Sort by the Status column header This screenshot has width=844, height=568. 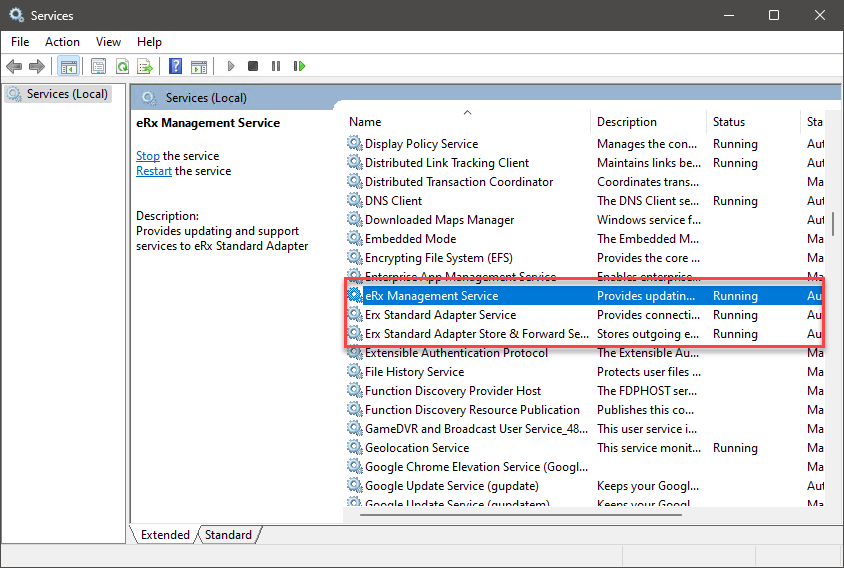coord(754,122)
